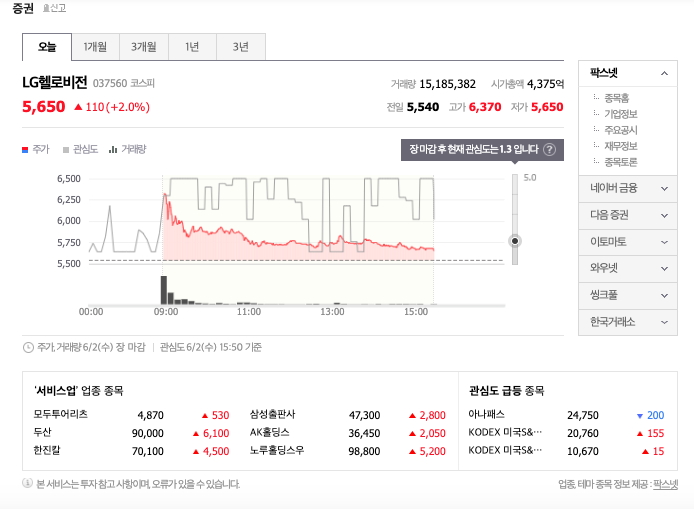Open the 1년 chart tab
The width and height of the screenshot is (694, 509).
pyautogui.click(x=192, y=46)
